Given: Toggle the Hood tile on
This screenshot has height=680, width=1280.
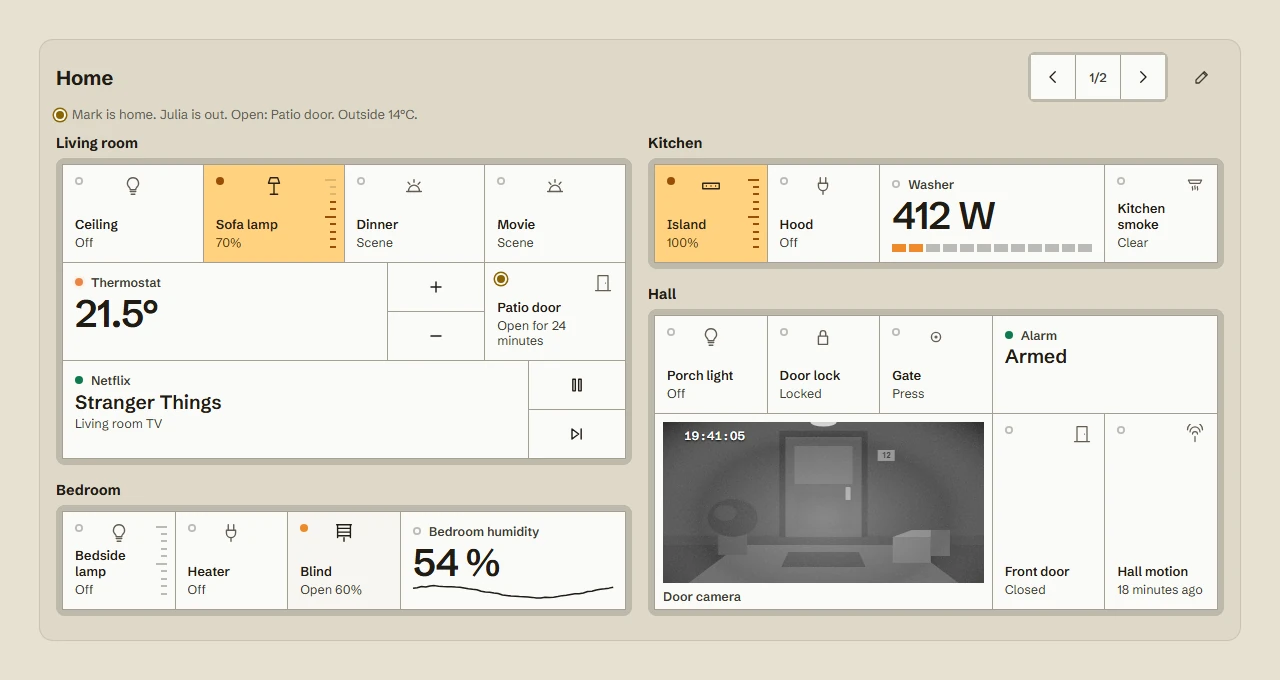Looking at the screenshot, I should (823, 213).
